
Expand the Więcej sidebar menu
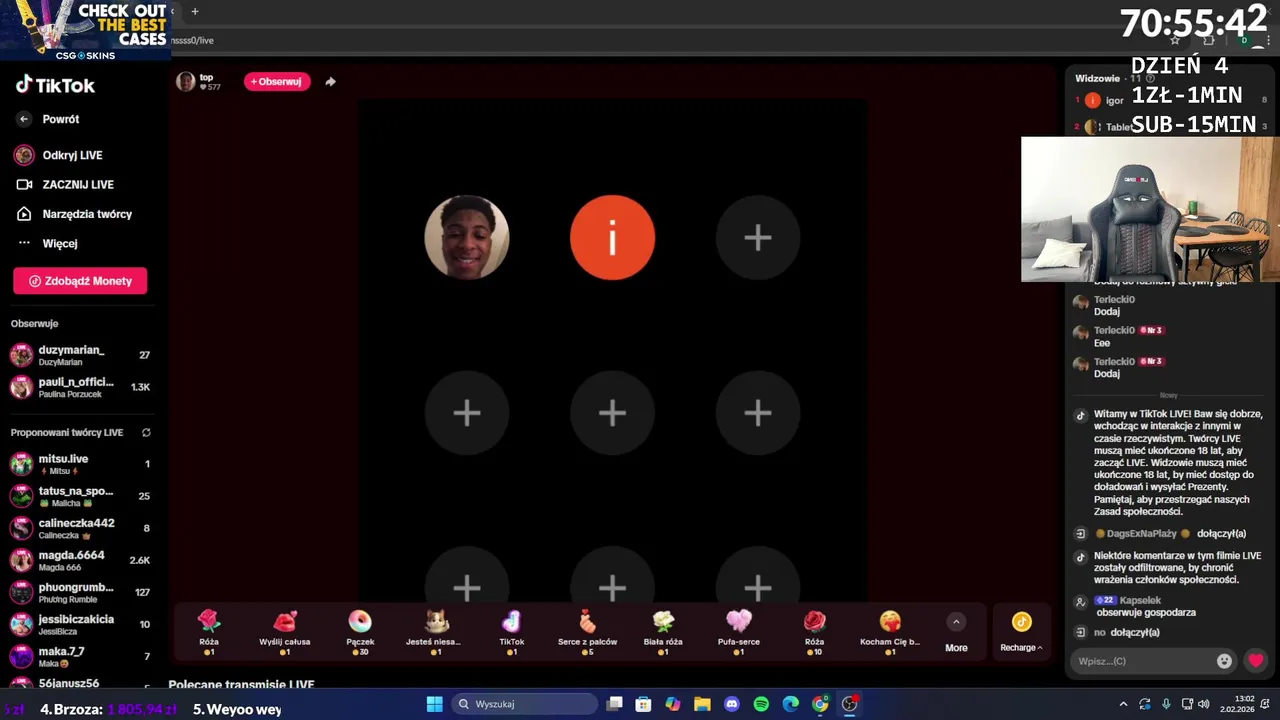60,243
